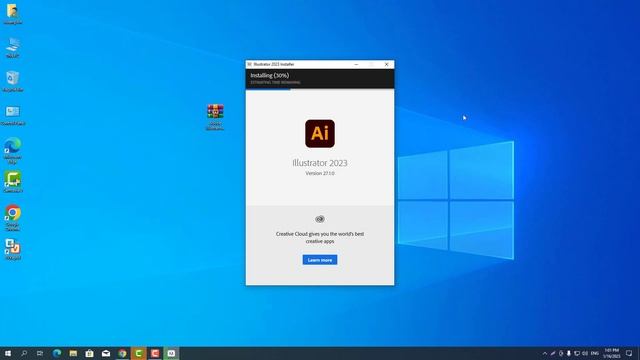Open the green Camtasia desktop shortcut
This screenshot has width=640, height=360.
tap(13, 182)
